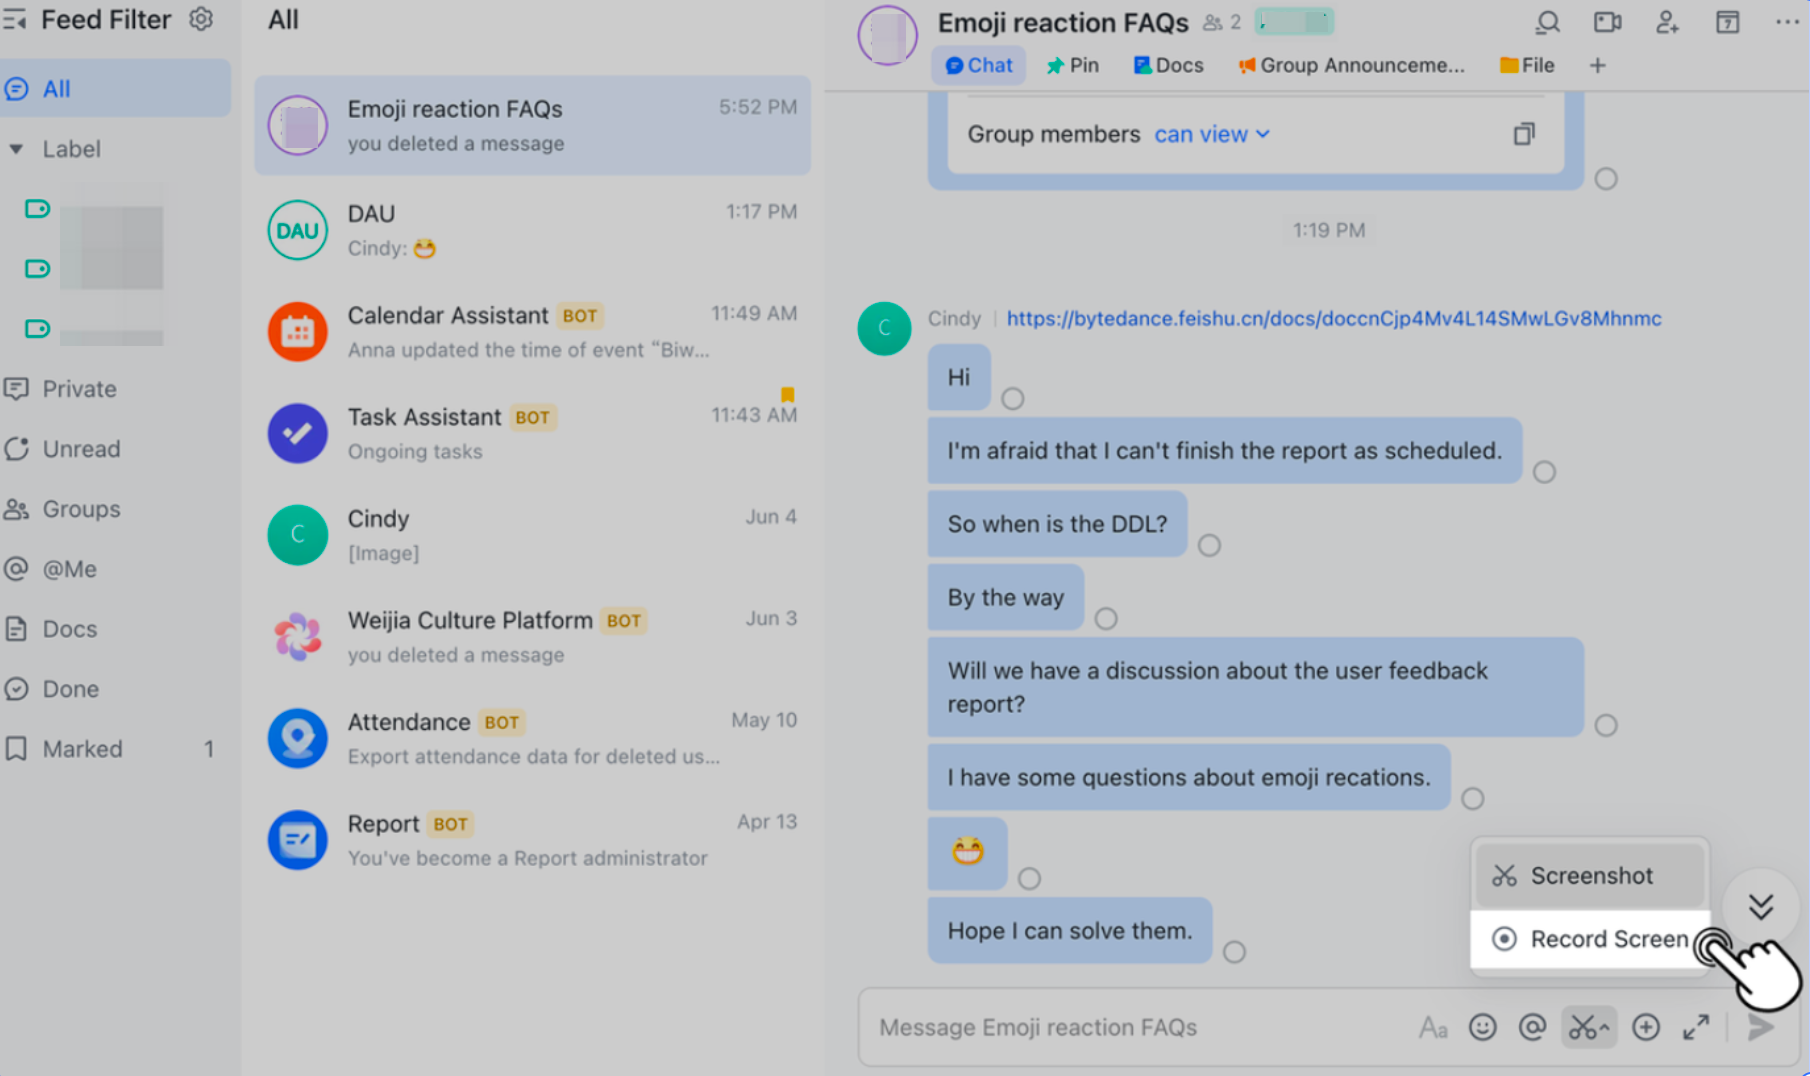
Task: Open text formatting with the Aa icon
Action: coord(1433,1027)
